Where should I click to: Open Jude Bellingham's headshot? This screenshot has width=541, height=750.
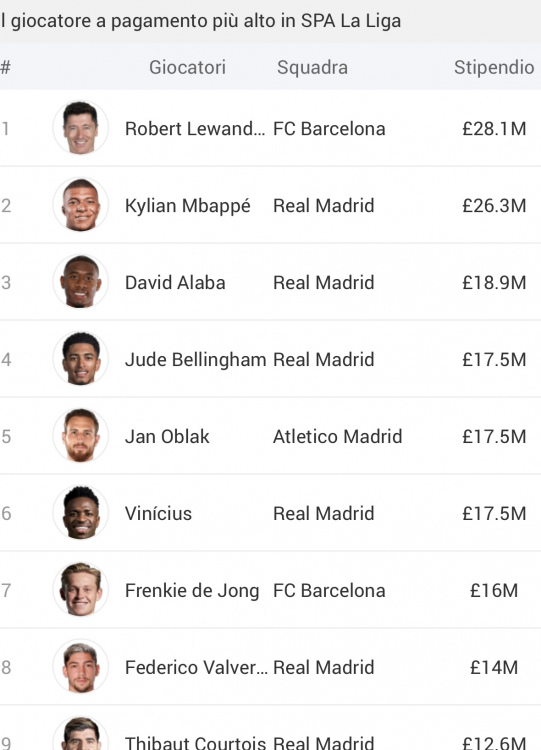coord(80,359)
